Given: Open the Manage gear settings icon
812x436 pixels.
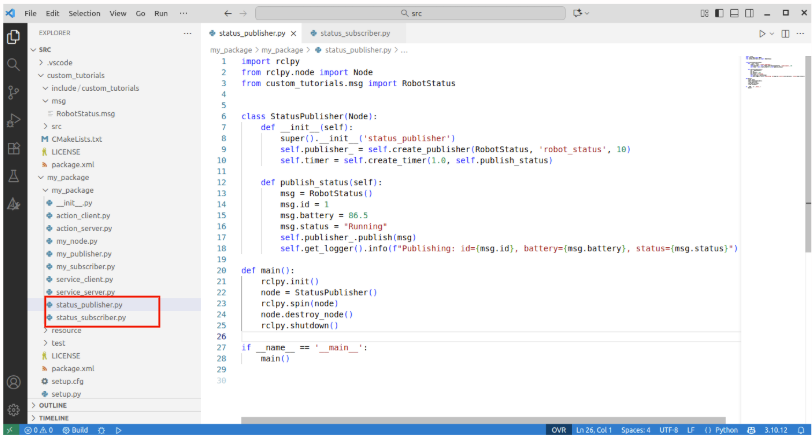Looking at the screenshot, I should (13, 408).
